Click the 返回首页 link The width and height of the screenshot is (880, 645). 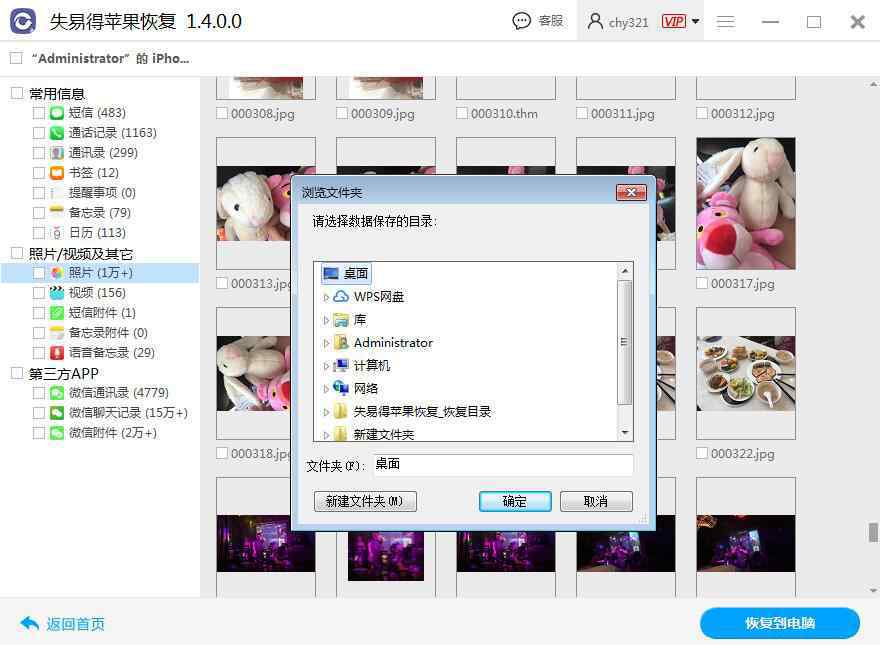point(75,624)
